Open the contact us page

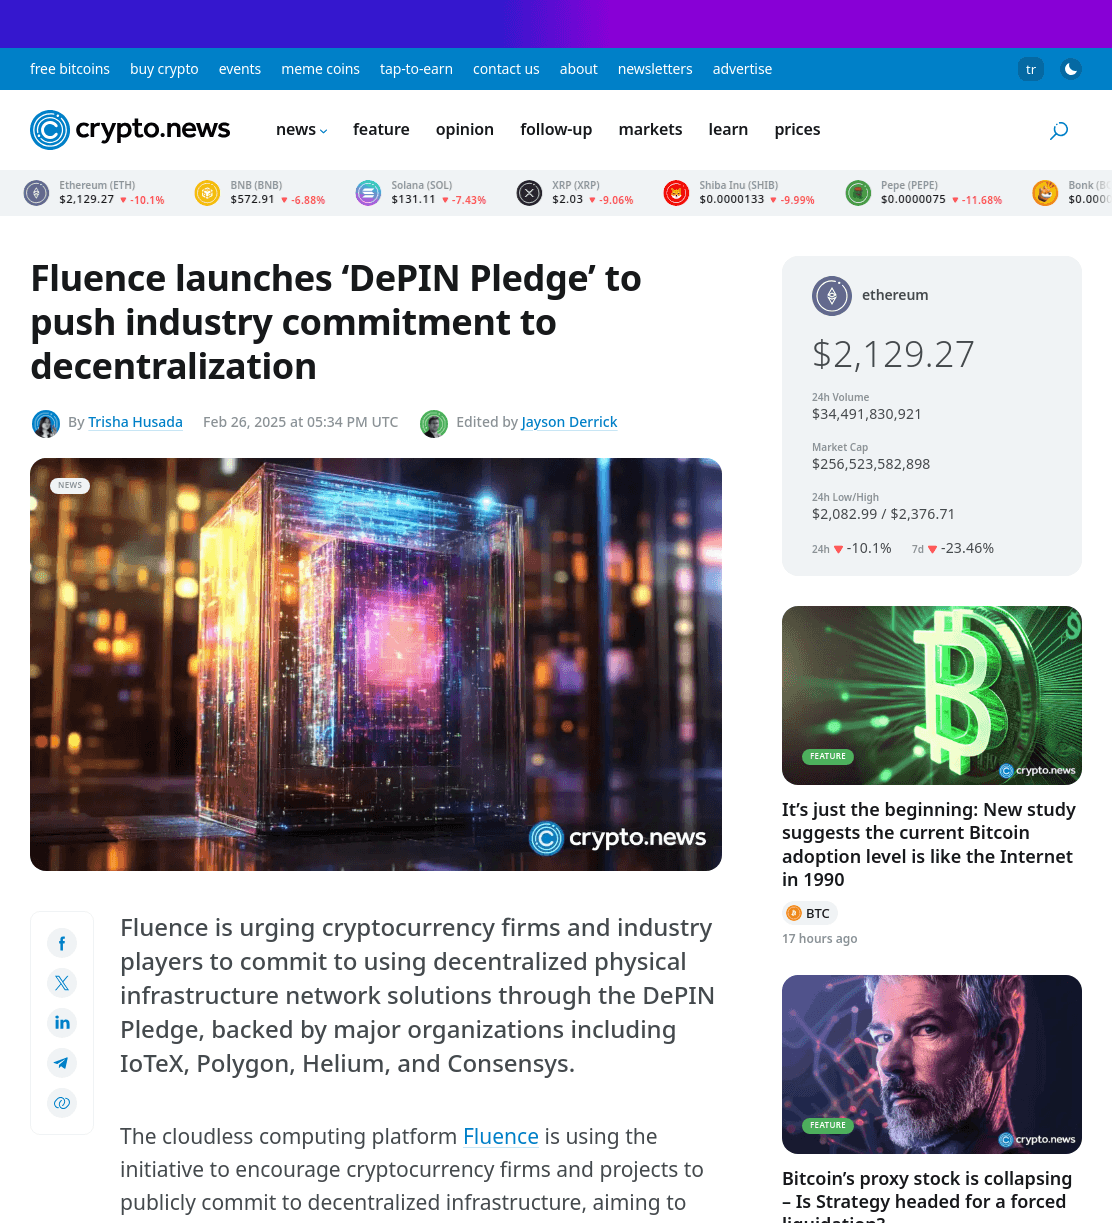point(506,69)
